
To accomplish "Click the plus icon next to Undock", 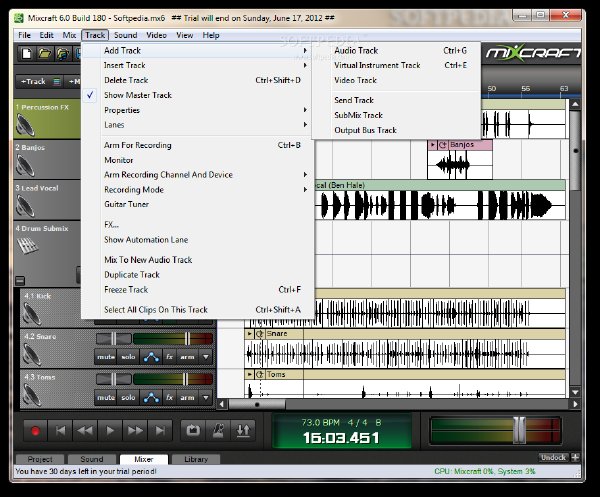I will (x=575, y=457).
